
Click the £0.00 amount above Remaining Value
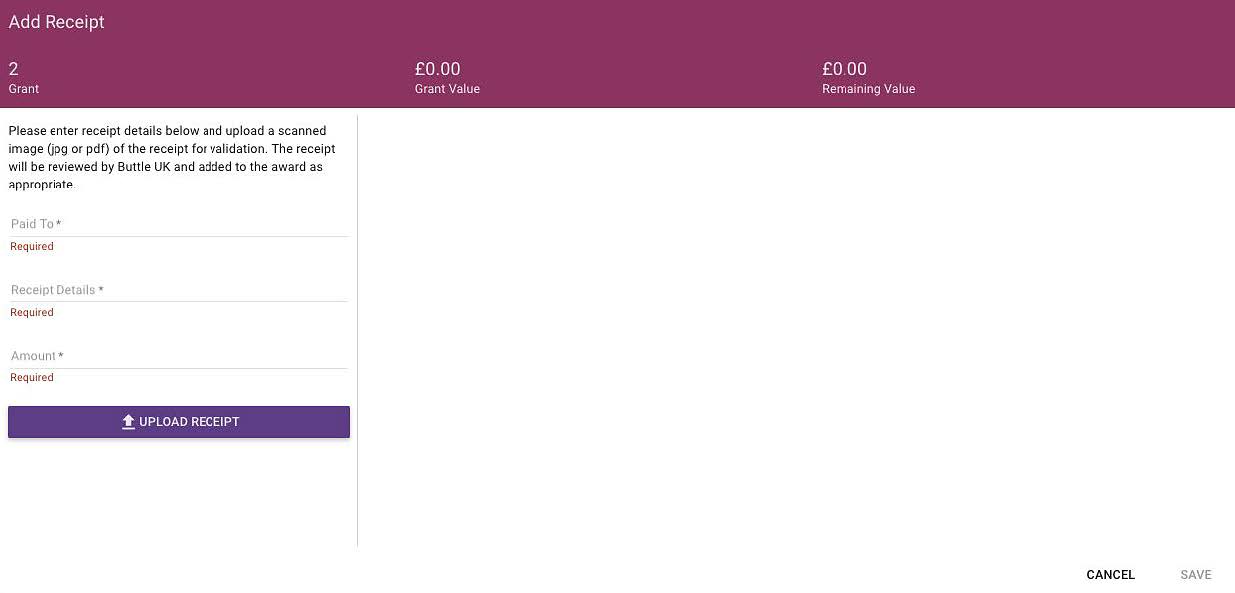(844, 69)
